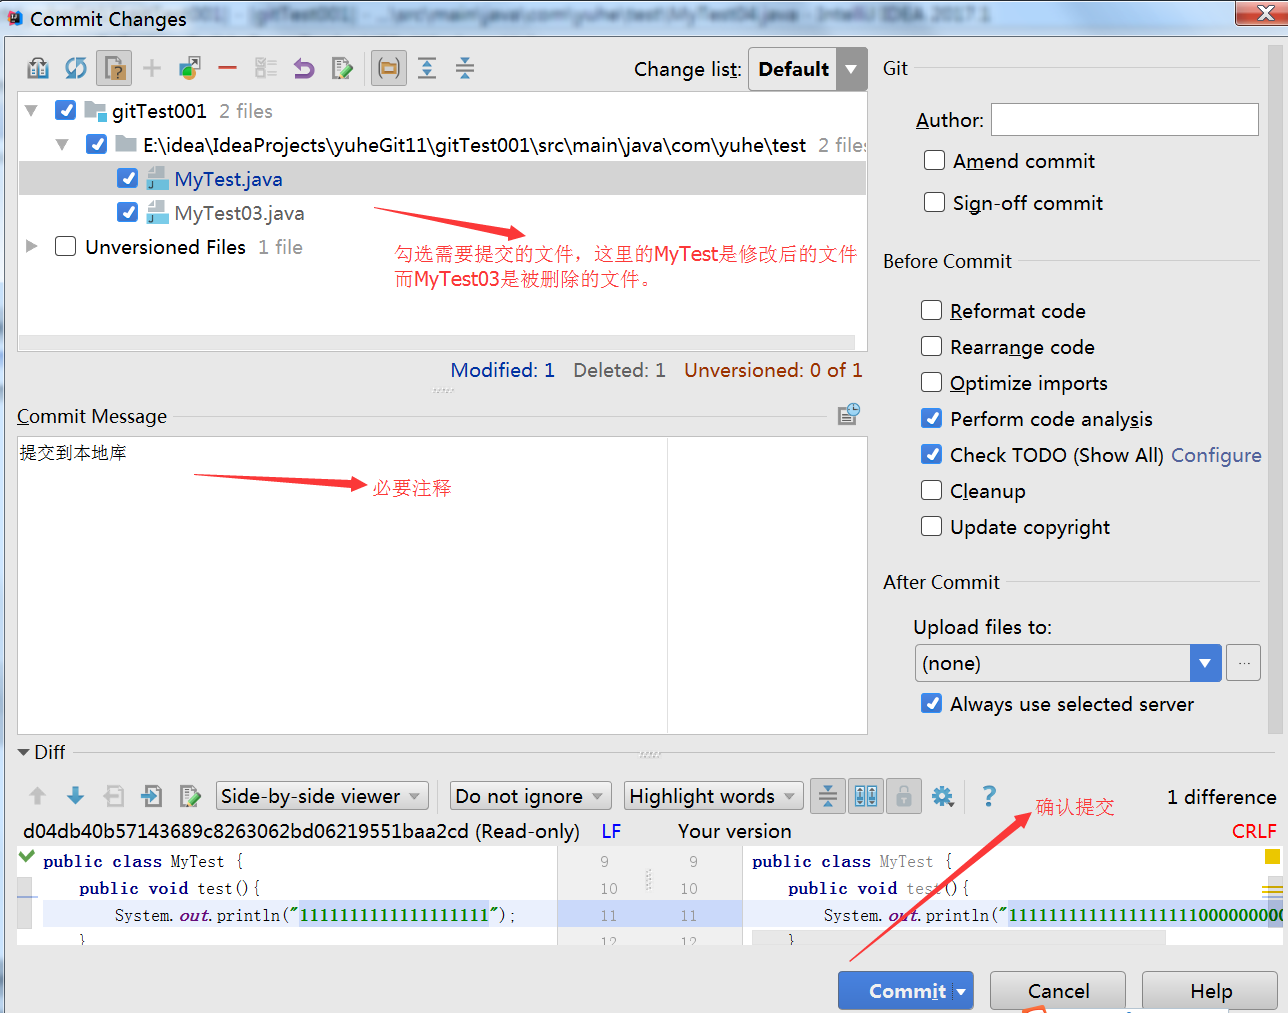
Task: Open the Highlight words dropdown
Action: point(714,796)
